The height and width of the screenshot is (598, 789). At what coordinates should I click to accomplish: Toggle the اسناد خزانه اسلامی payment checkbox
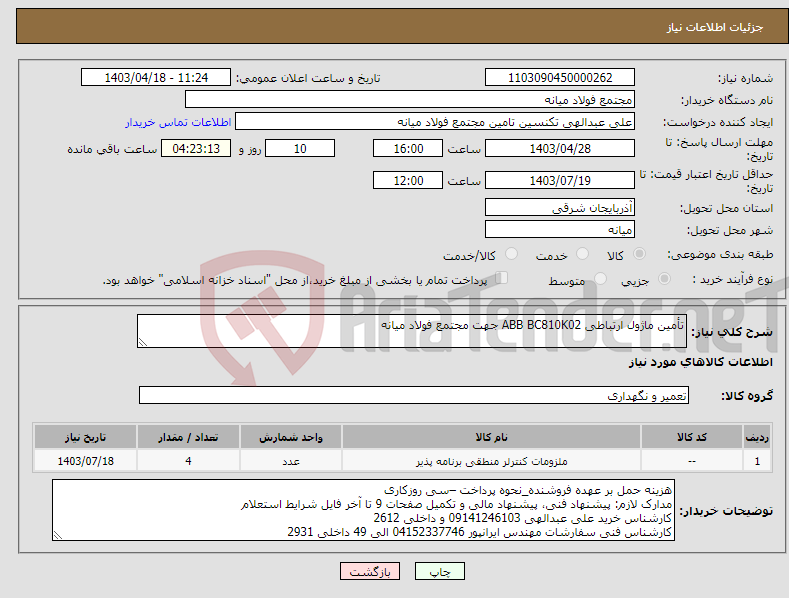point(501,278)
